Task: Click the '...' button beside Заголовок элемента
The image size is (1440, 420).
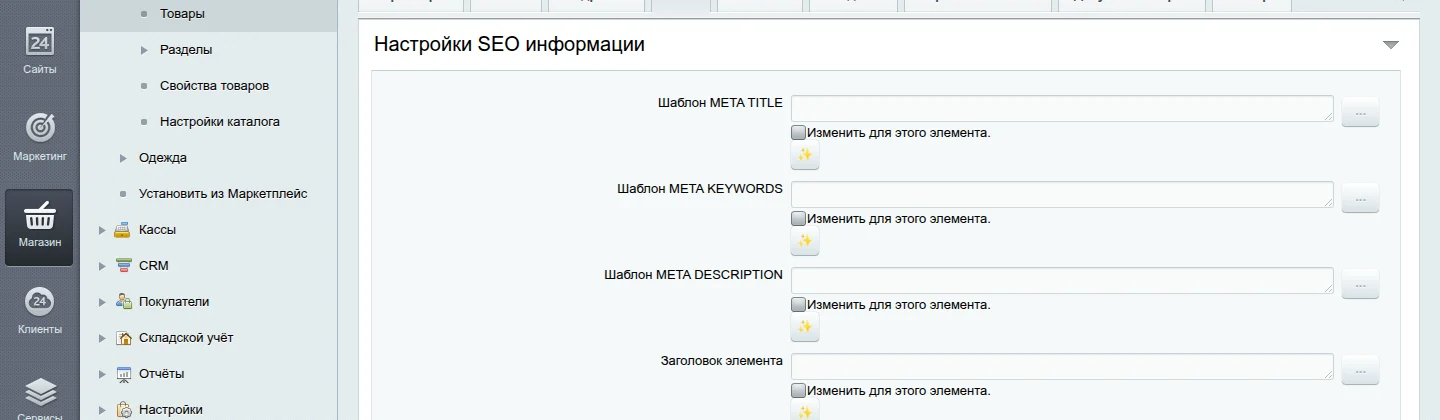Action: pos(1360,371)
